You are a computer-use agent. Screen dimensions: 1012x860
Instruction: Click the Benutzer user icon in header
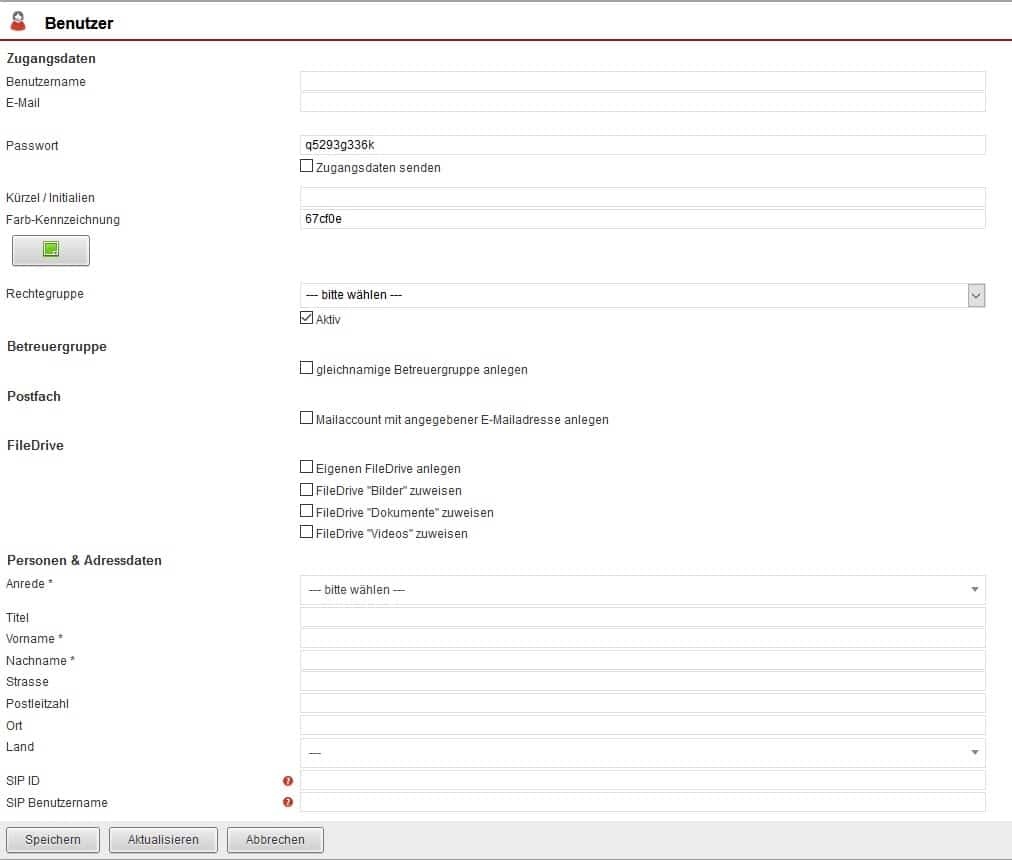point(18,21)
